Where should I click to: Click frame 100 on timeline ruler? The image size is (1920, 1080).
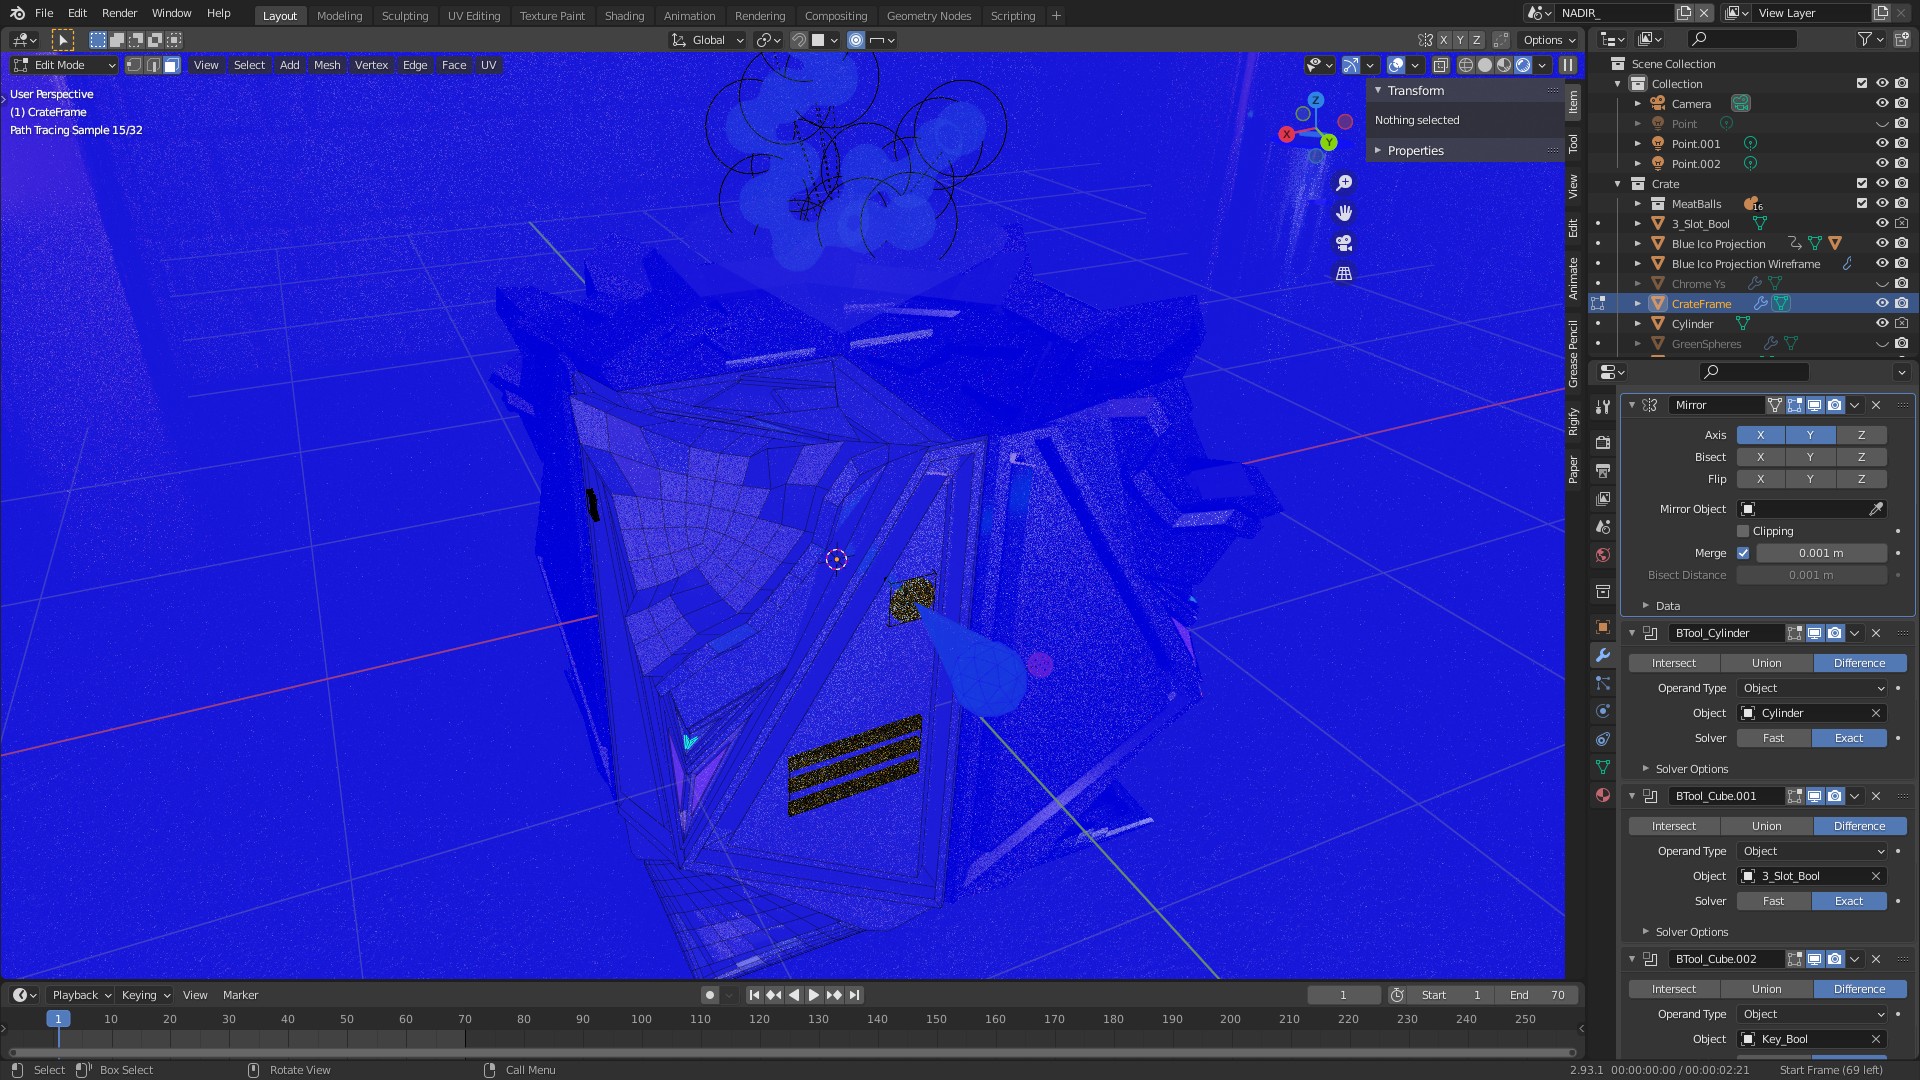coord(641,1019)
